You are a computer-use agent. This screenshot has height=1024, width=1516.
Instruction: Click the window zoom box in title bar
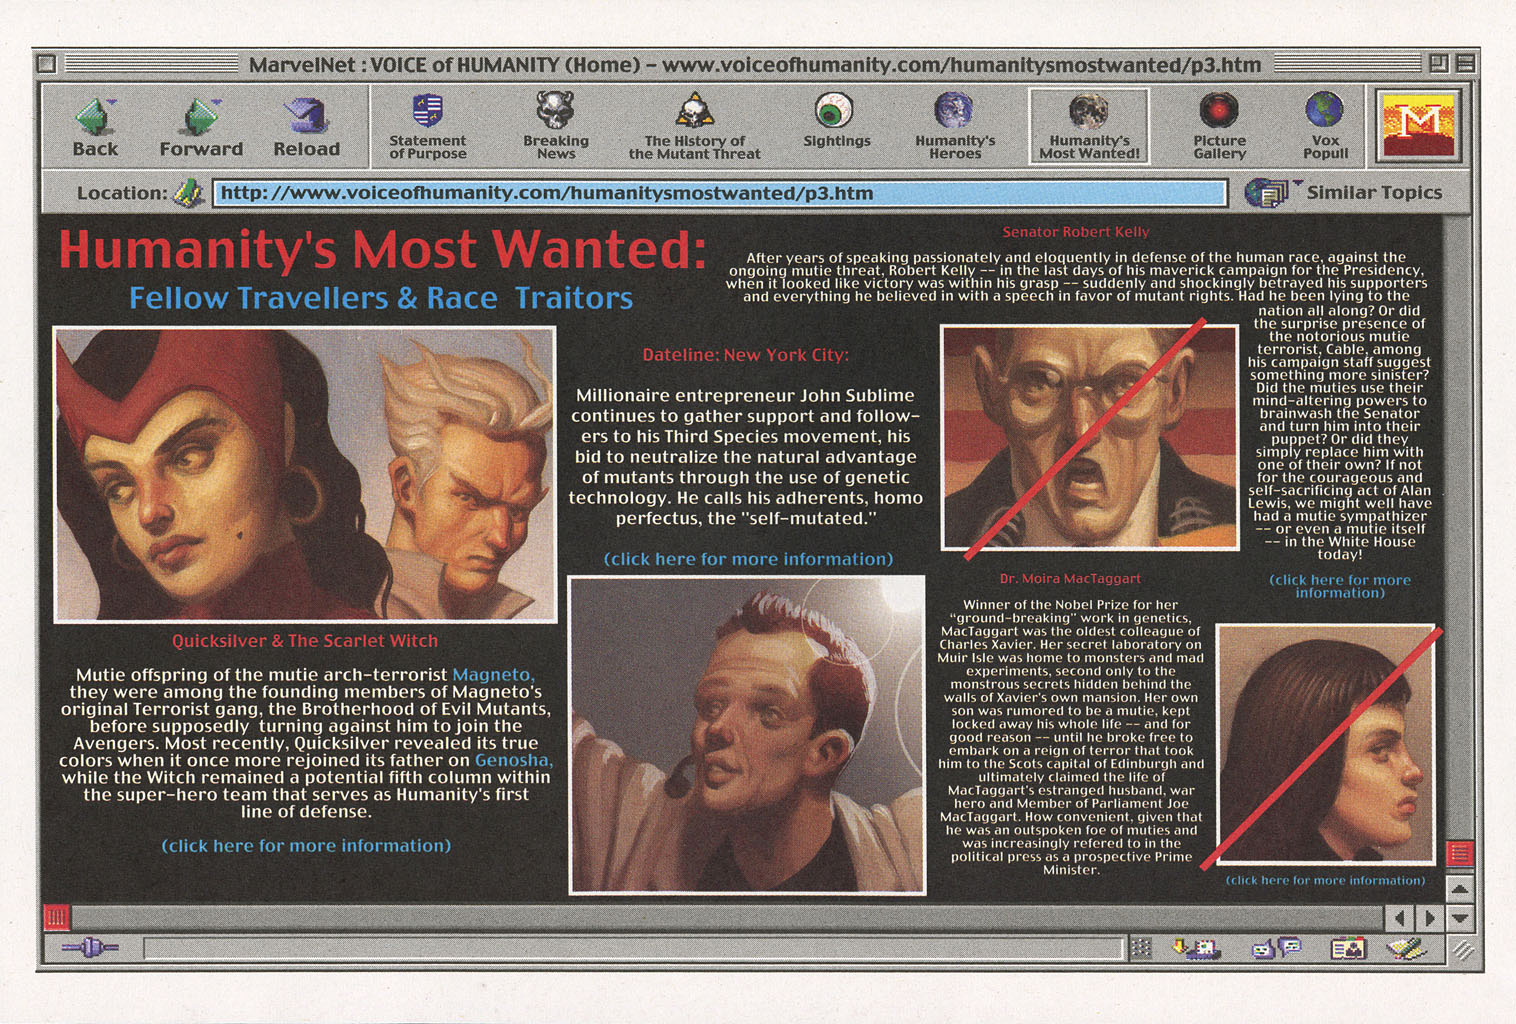point(1439,63)
